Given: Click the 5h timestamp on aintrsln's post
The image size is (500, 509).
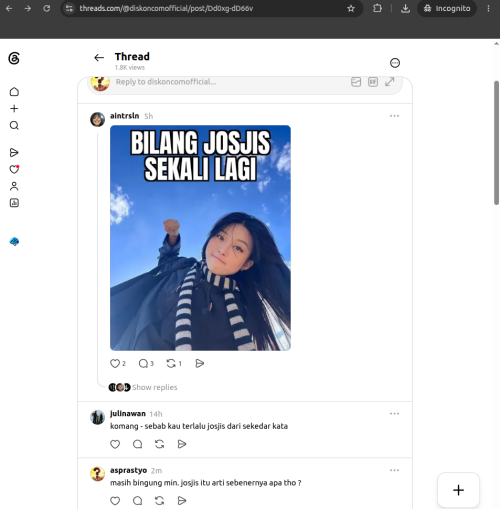Looking at the screenshot, I should (x=149, y=116).
